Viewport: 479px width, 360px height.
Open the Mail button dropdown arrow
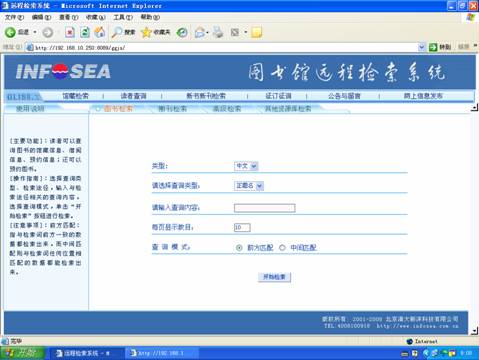click(207, 32)
